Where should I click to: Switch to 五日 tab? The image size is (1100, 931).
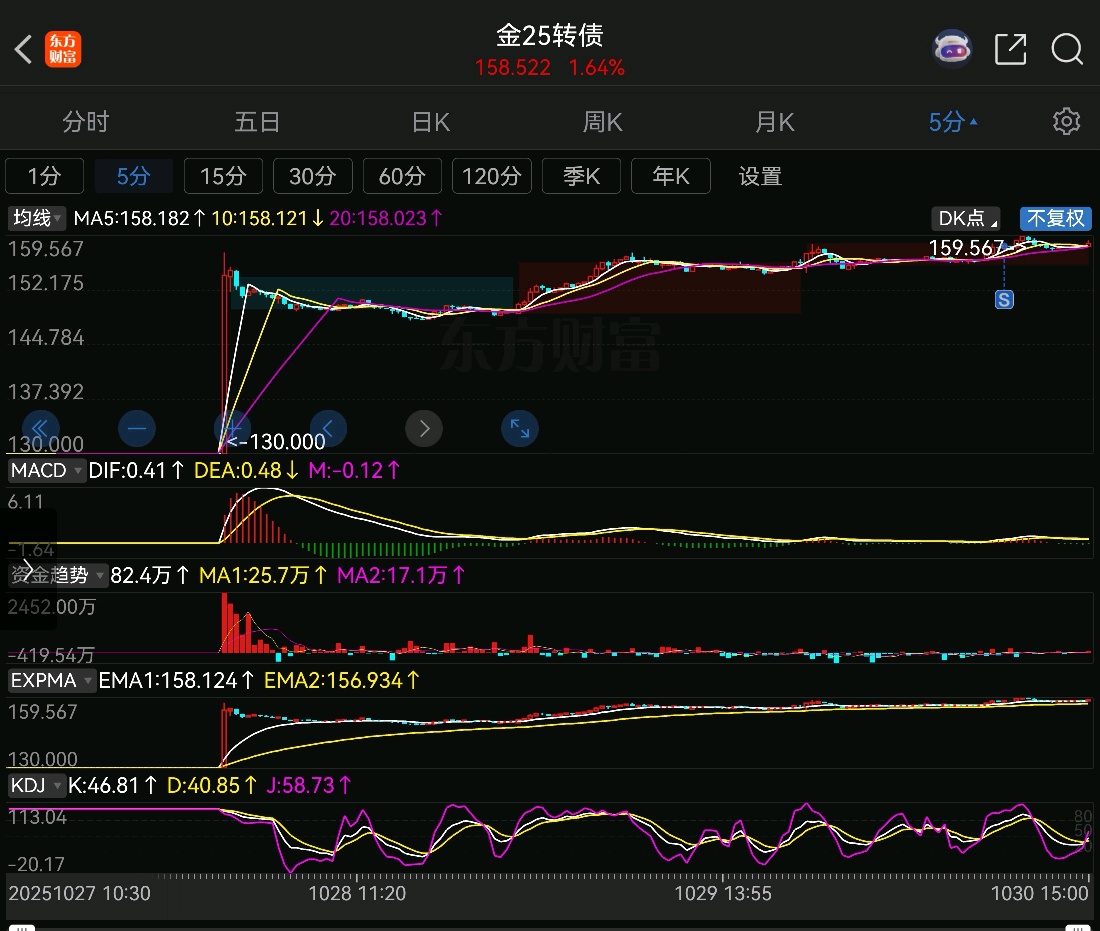click(257, 122)
